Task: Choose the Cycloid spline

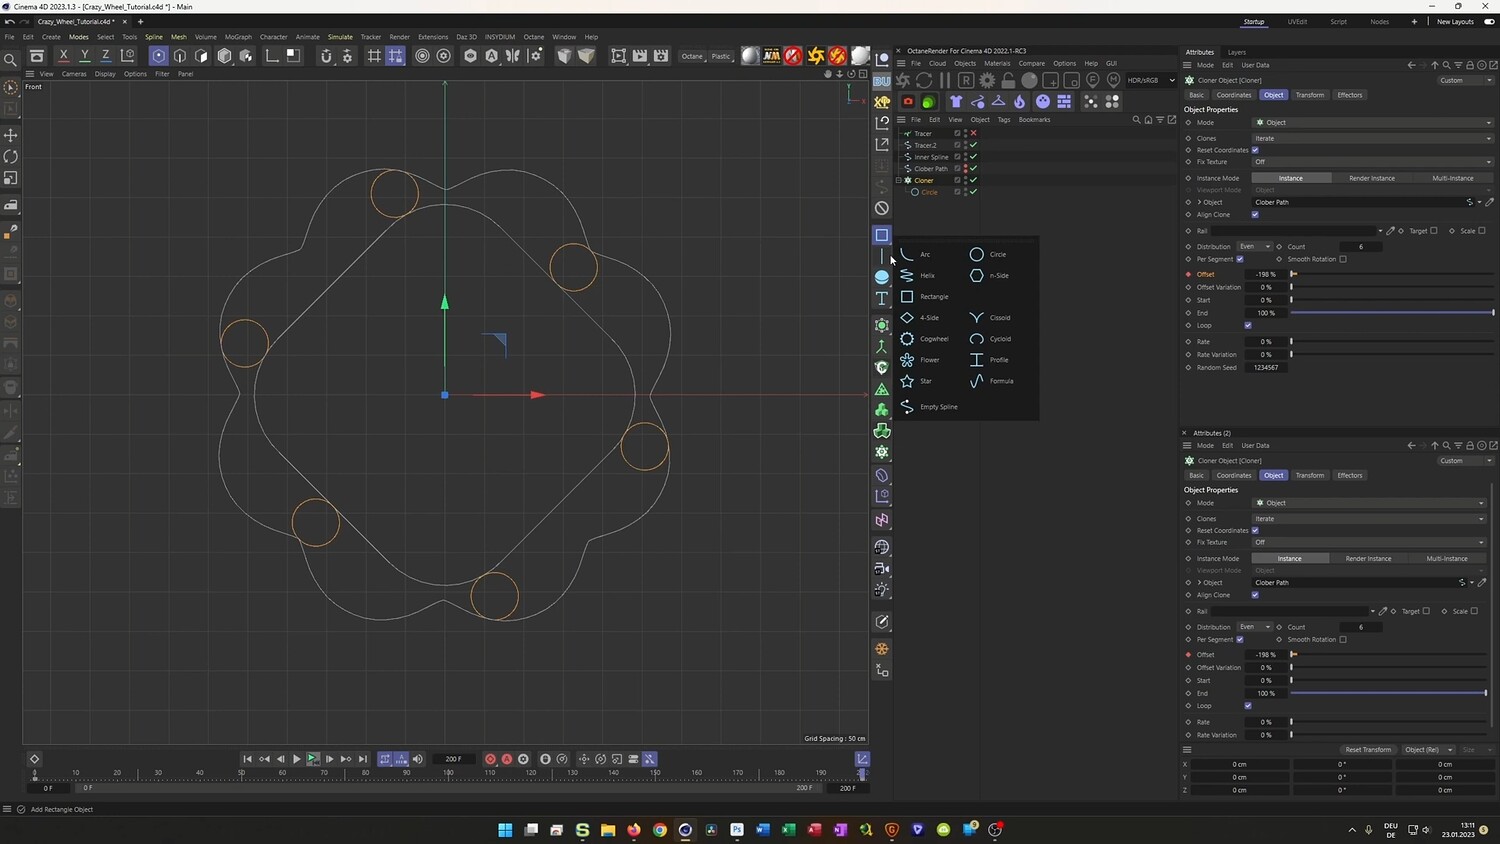Action: pyautogui.click(x=990, y=338)
